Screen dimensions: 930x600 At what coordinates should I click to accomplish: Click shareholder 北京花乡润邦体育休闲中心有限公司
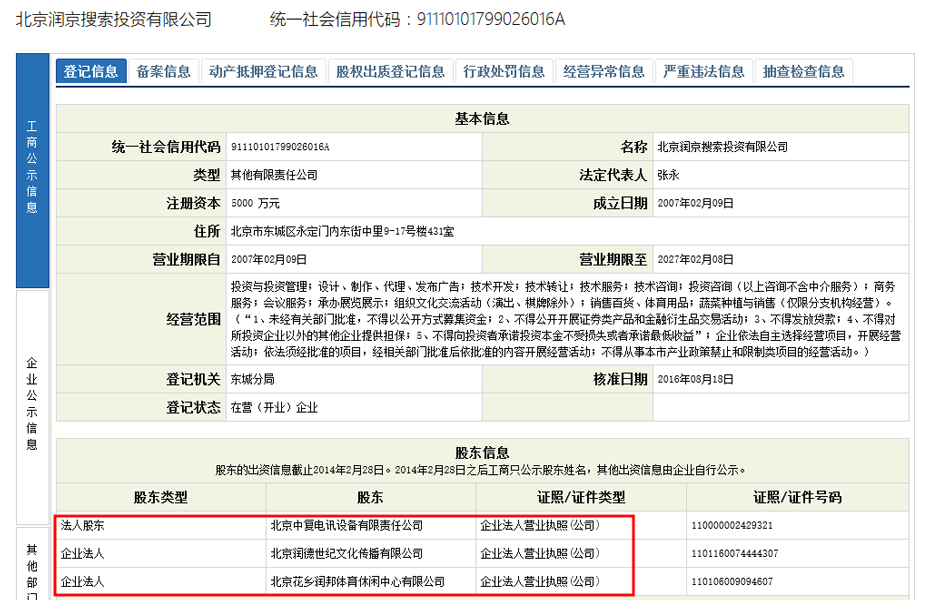[357, 581]
